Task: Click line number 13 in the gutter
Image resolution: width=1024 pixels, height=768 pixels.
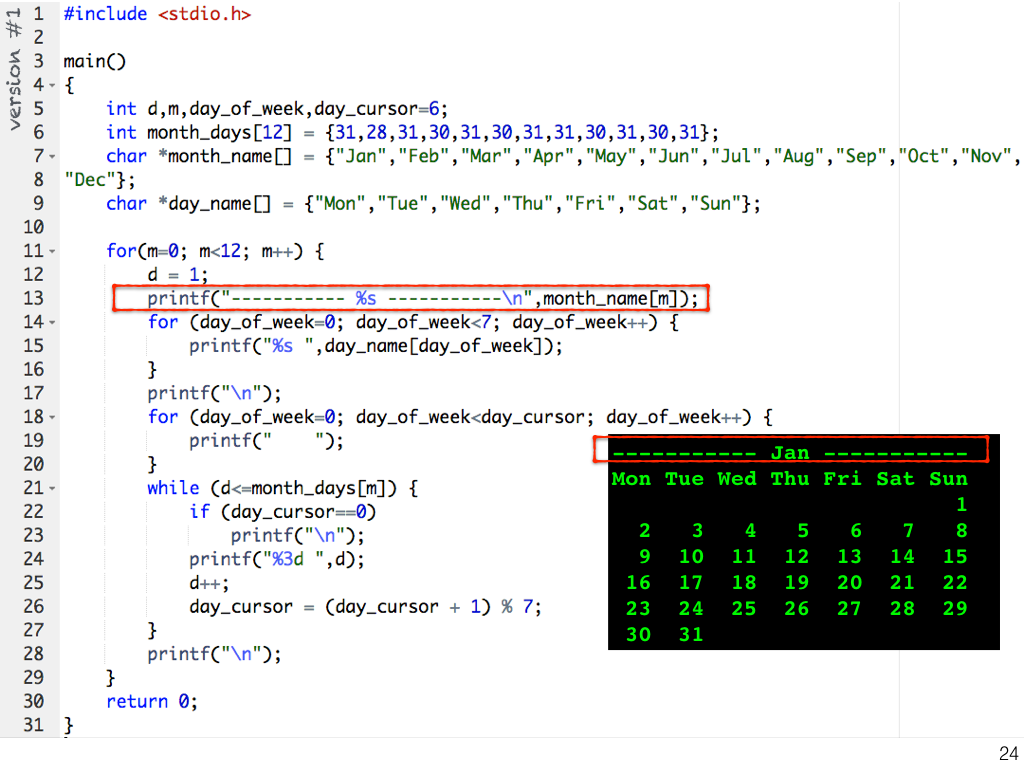Action: coord(33,298)
